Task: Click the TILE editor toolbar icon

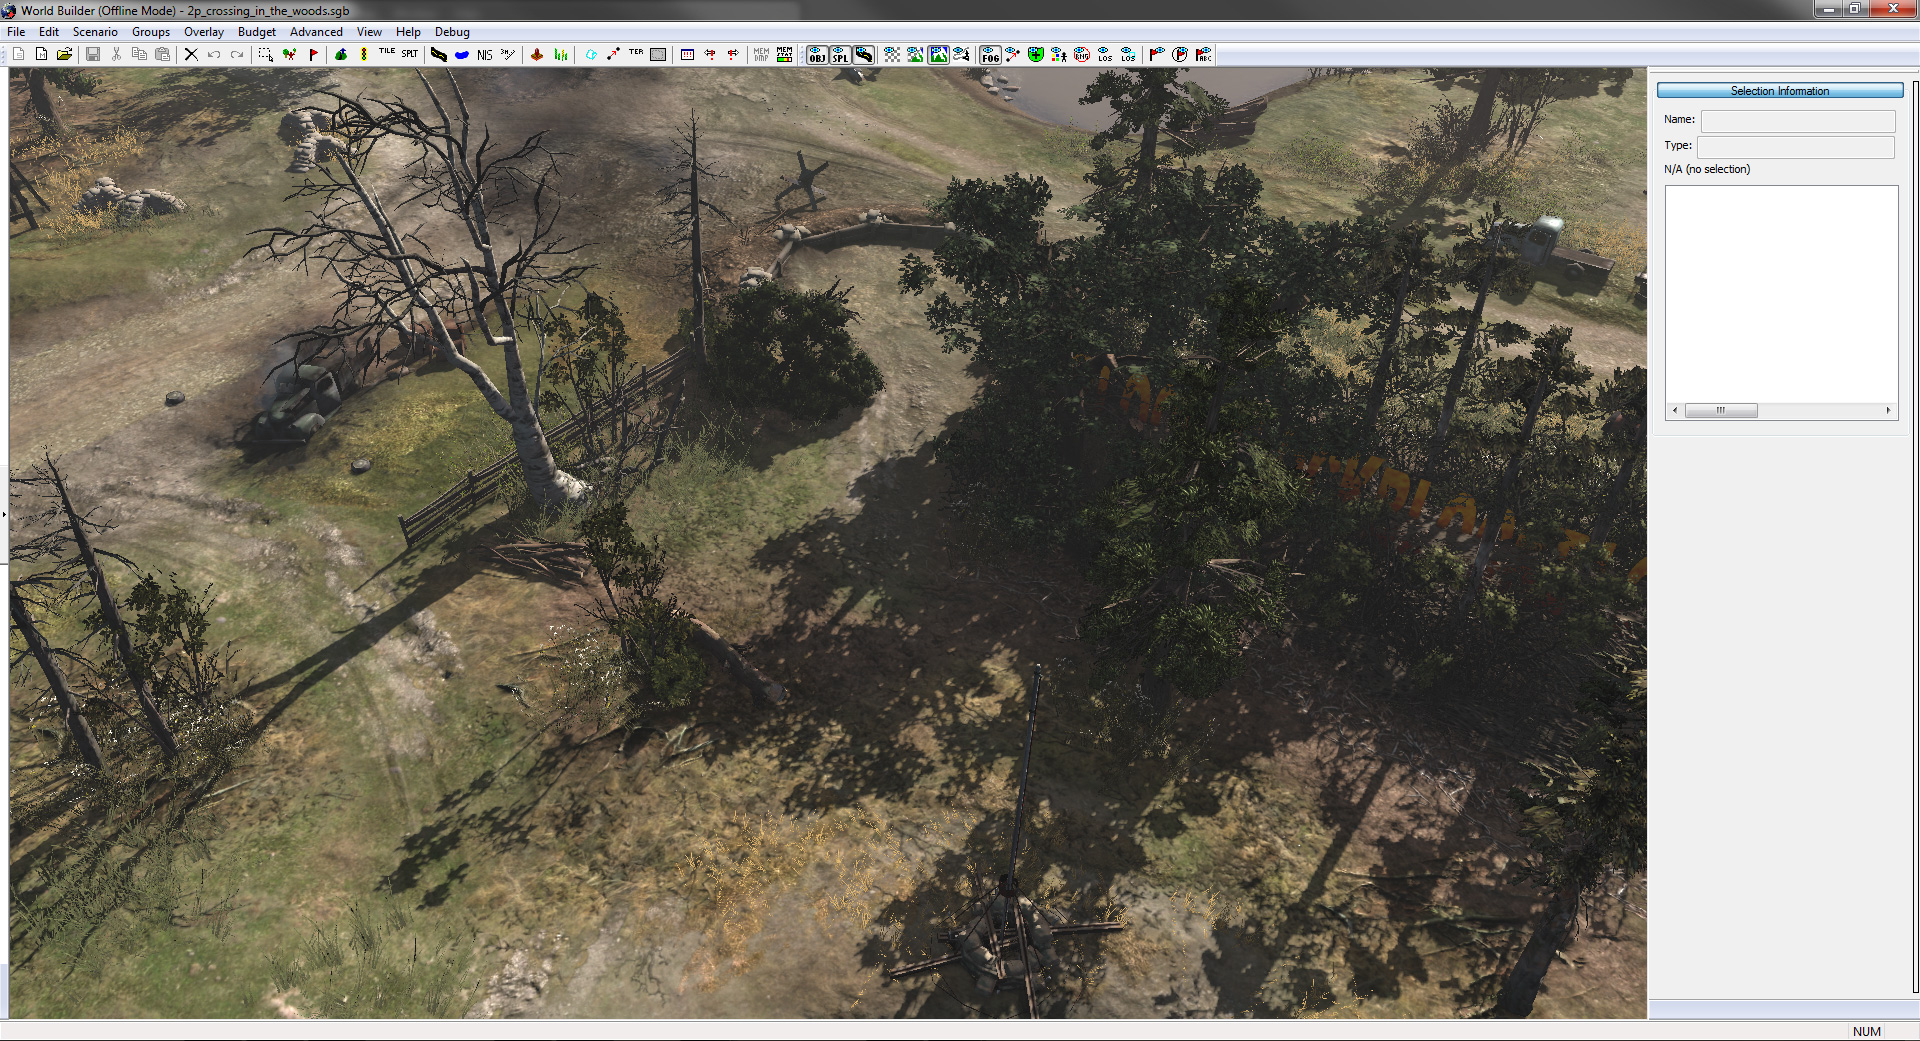Action: point(387,54)
